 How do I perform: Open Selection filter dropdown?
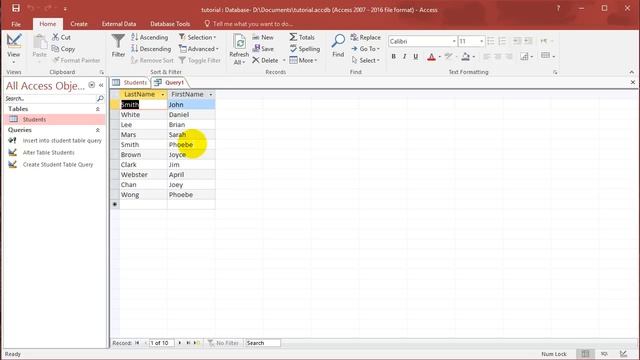[x=198, y=37]
